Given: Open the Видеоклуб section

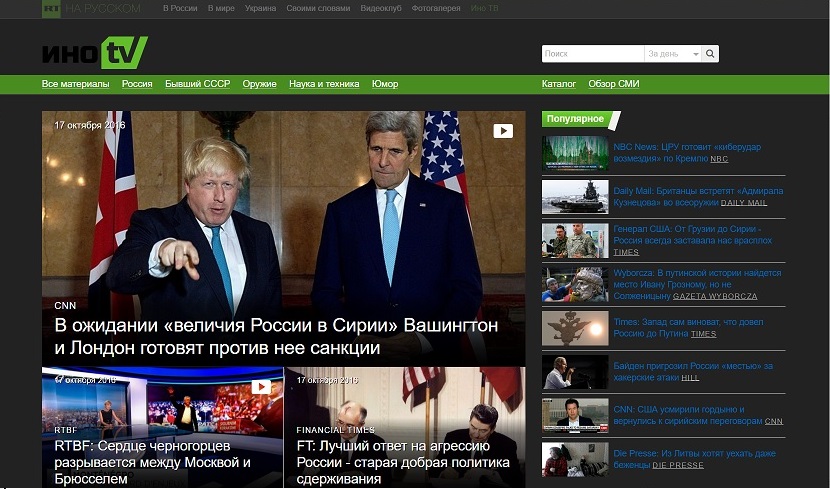Looking at the screenshot, I should click(381, 8).
